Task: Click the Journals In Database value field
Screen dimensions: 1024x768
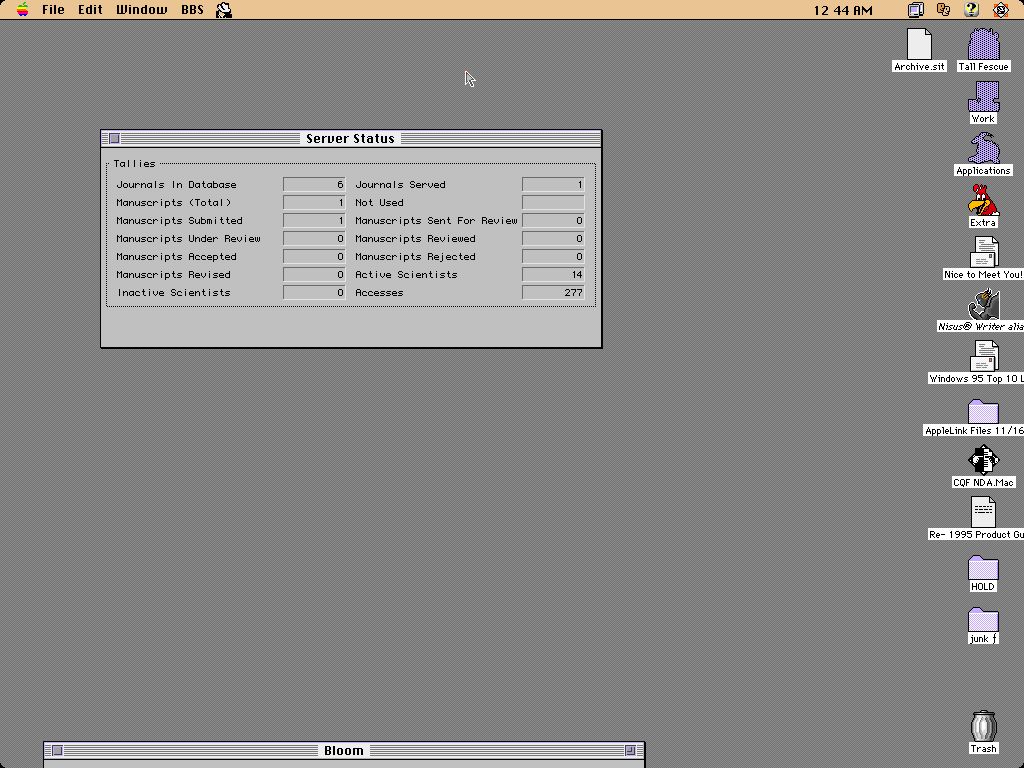Action: [x=314, y=185]
